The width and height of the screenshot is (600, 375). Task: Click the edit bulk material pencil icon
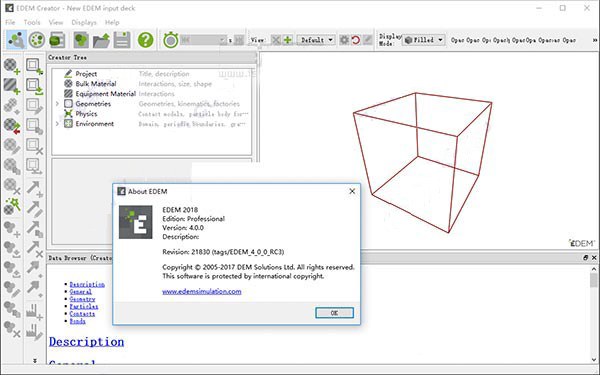point(12,146)
